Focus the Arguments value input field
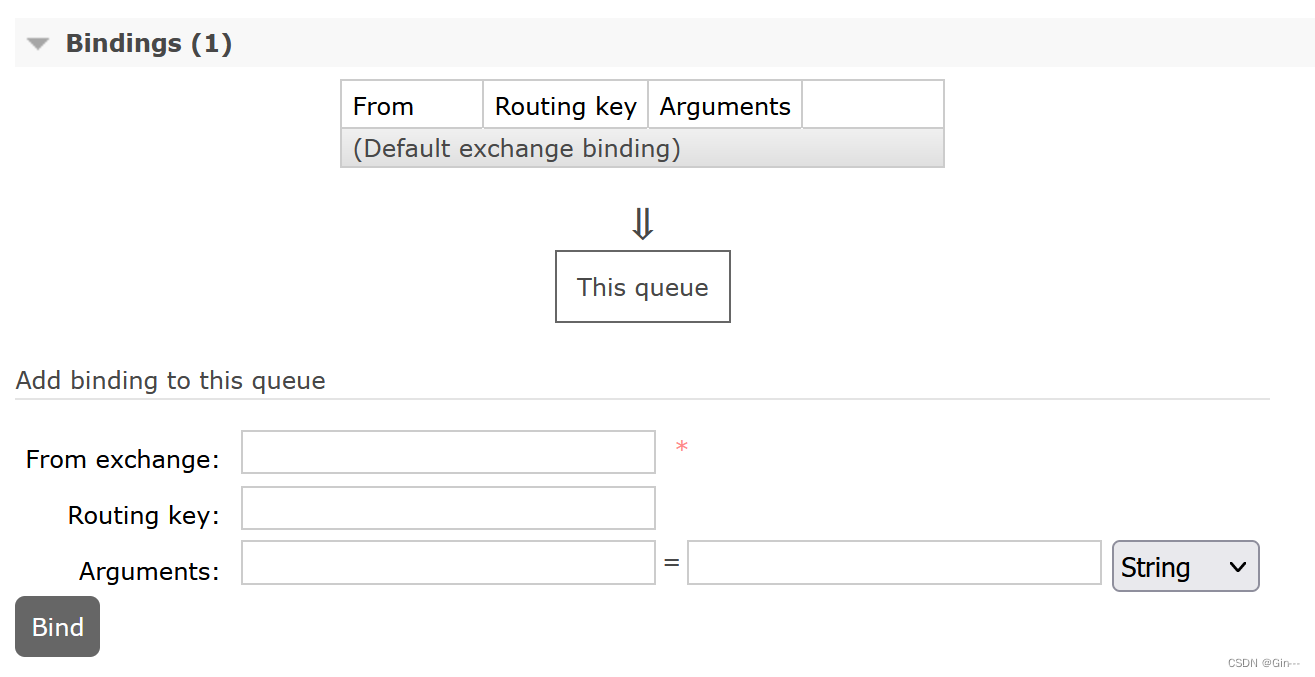The image size is (1315, 677). pos(894,563)
